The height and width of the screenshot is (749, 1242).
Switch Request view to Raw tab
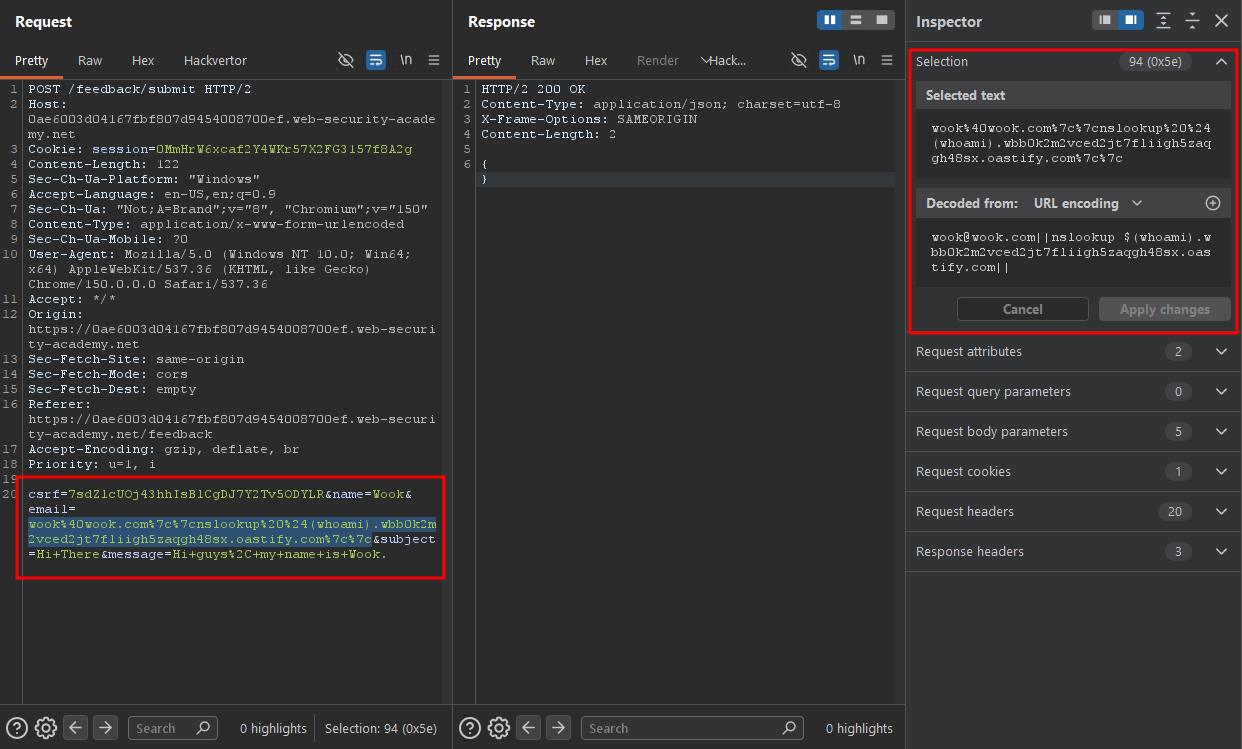90,61
